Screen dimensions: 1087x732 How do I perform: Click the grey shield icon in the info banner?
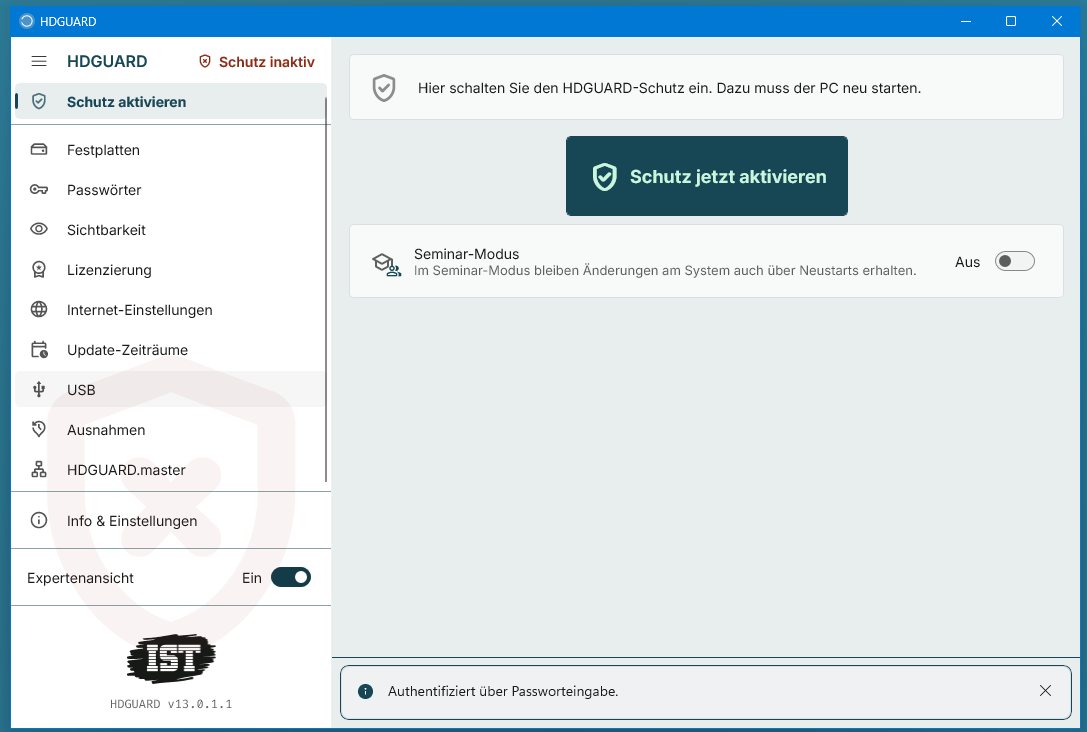coord(384,88)
